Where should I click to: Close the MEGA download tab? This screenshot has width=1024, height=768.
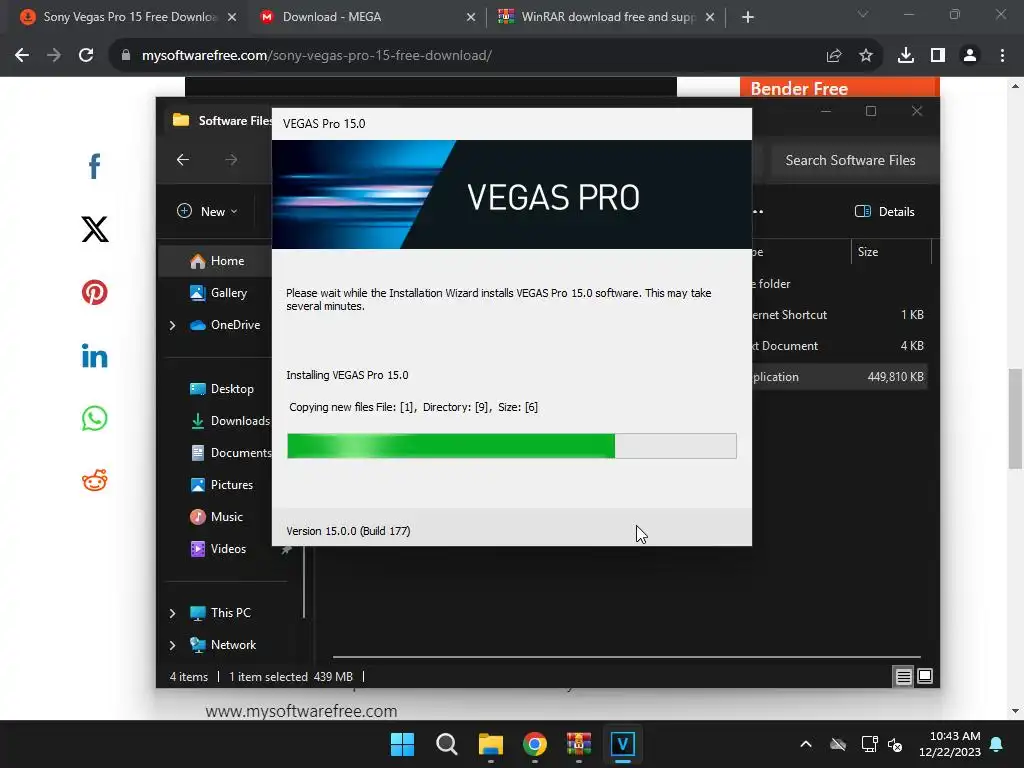471,17
